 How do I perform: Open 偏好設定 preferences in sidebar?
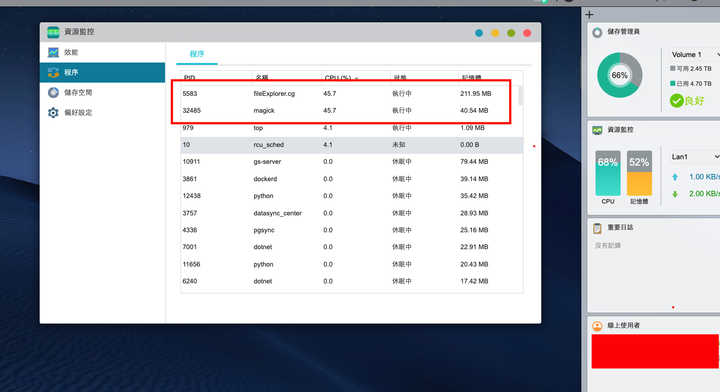[102, 112]
